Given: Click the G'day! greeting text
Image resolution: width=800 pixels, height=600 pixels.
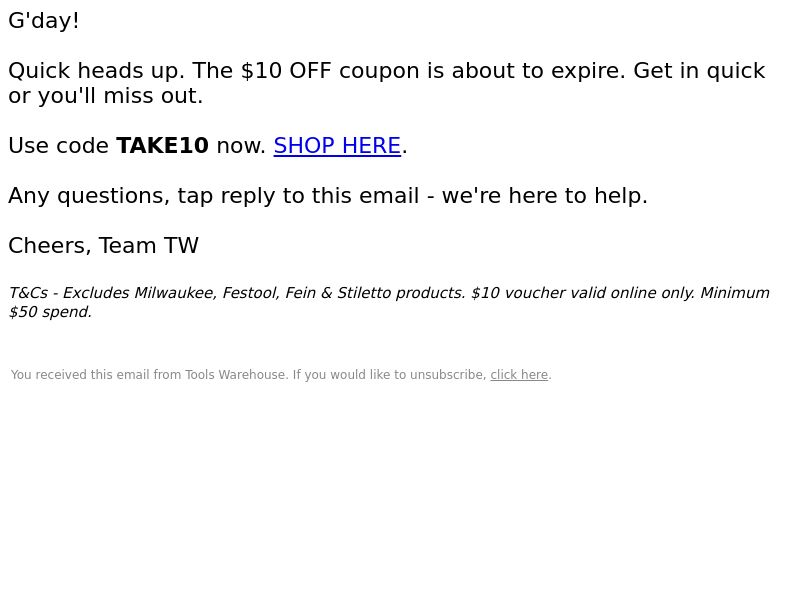Looking at the screenshot, I should (x=44, y=21).
